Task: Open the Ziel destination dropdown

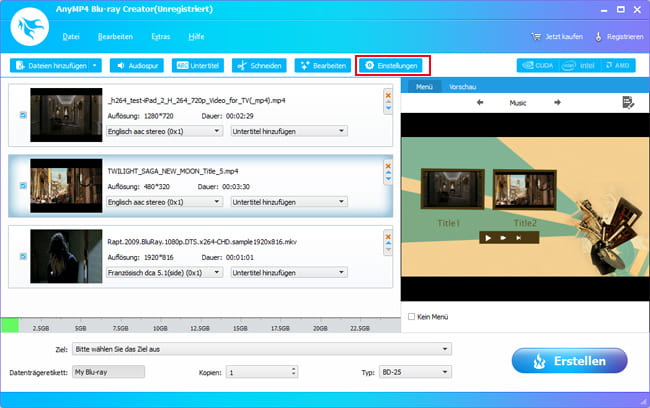Action: [x=262, y=349]
